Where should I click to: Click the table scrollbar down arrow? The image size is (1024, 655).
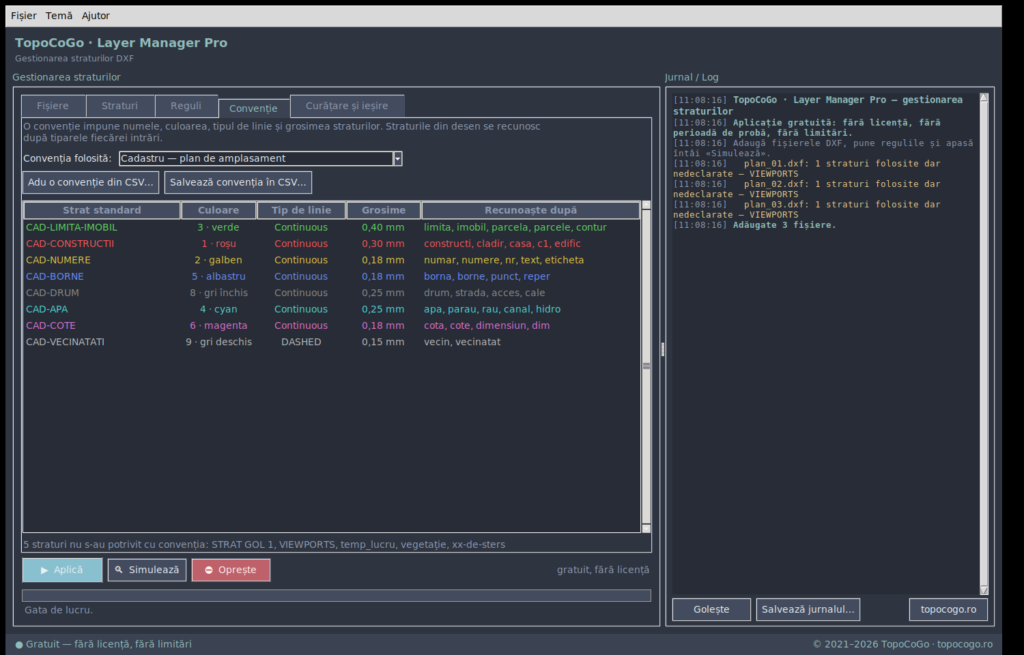[647, 528]
